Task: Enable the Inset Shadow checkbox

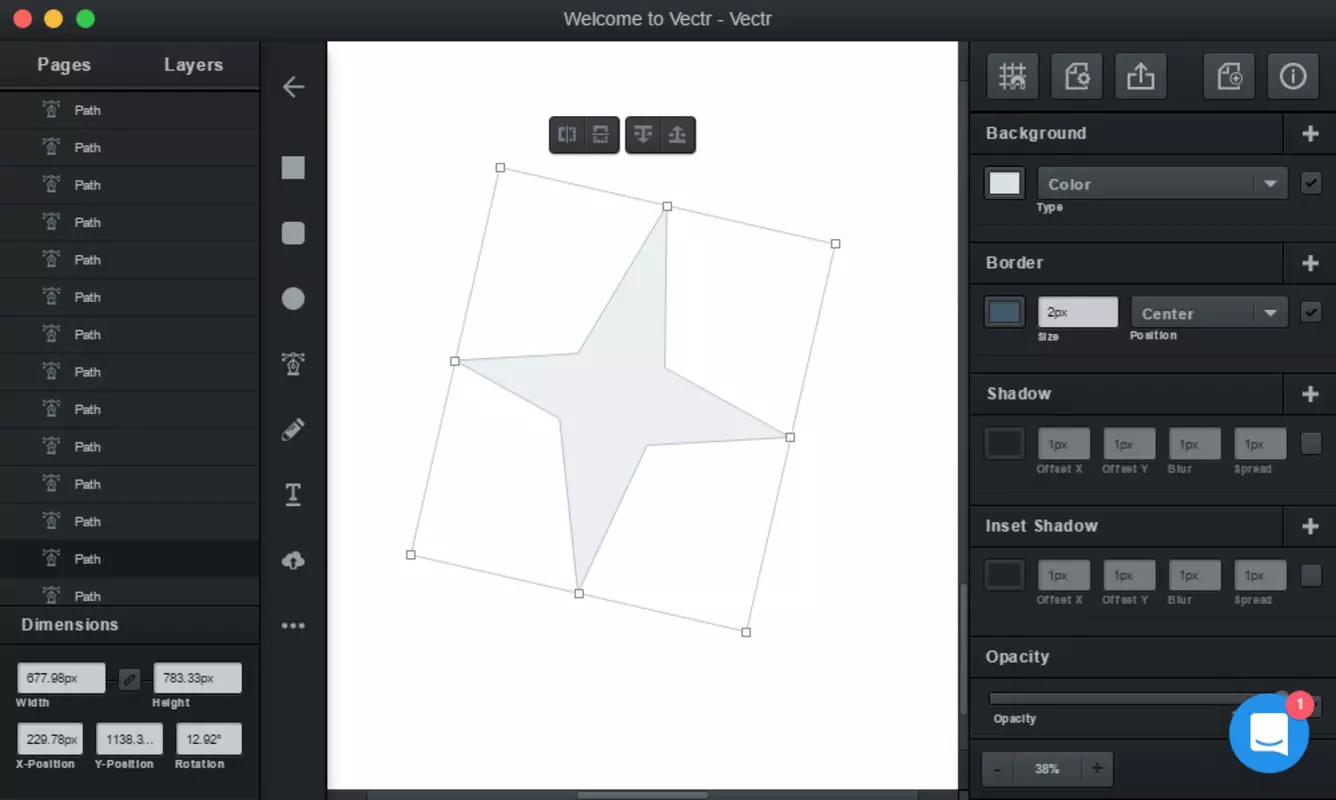Action: (x=1311, y=575)
